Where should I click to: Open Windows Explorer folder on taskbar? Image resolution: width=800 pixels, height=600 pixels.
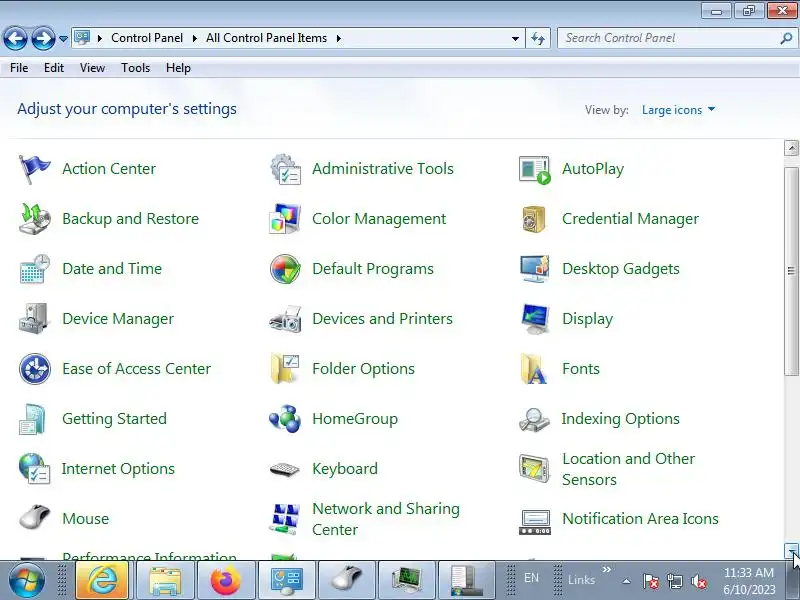tap(165, 580)
